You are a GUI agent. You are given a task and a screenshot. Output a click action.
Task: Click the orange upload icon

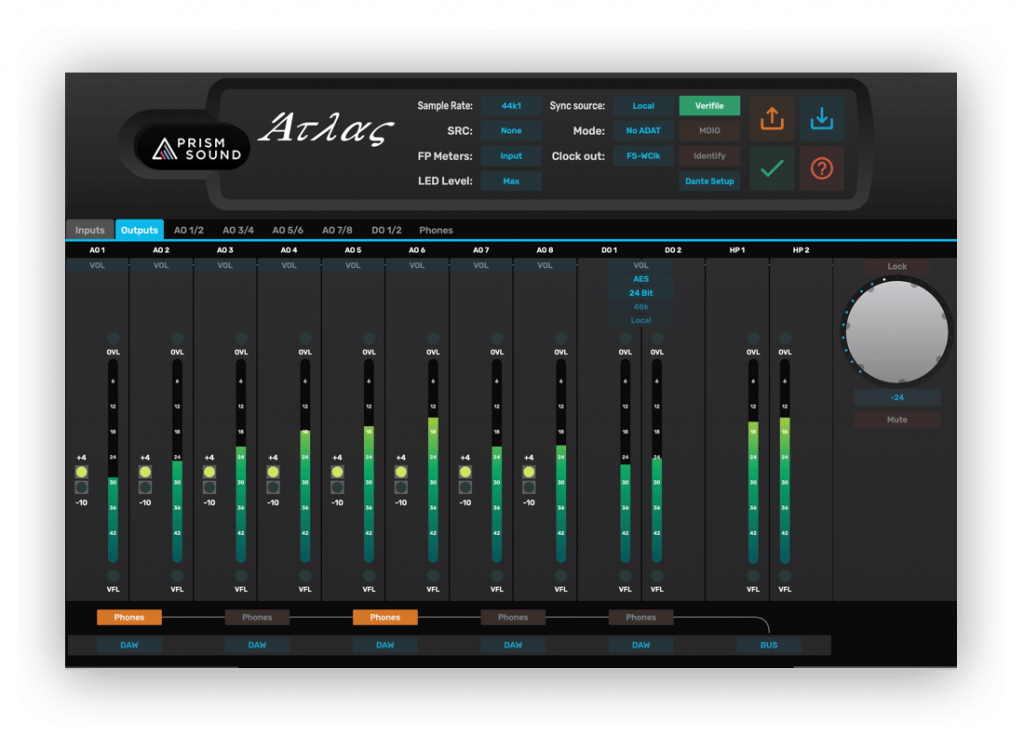click(771, 117)
